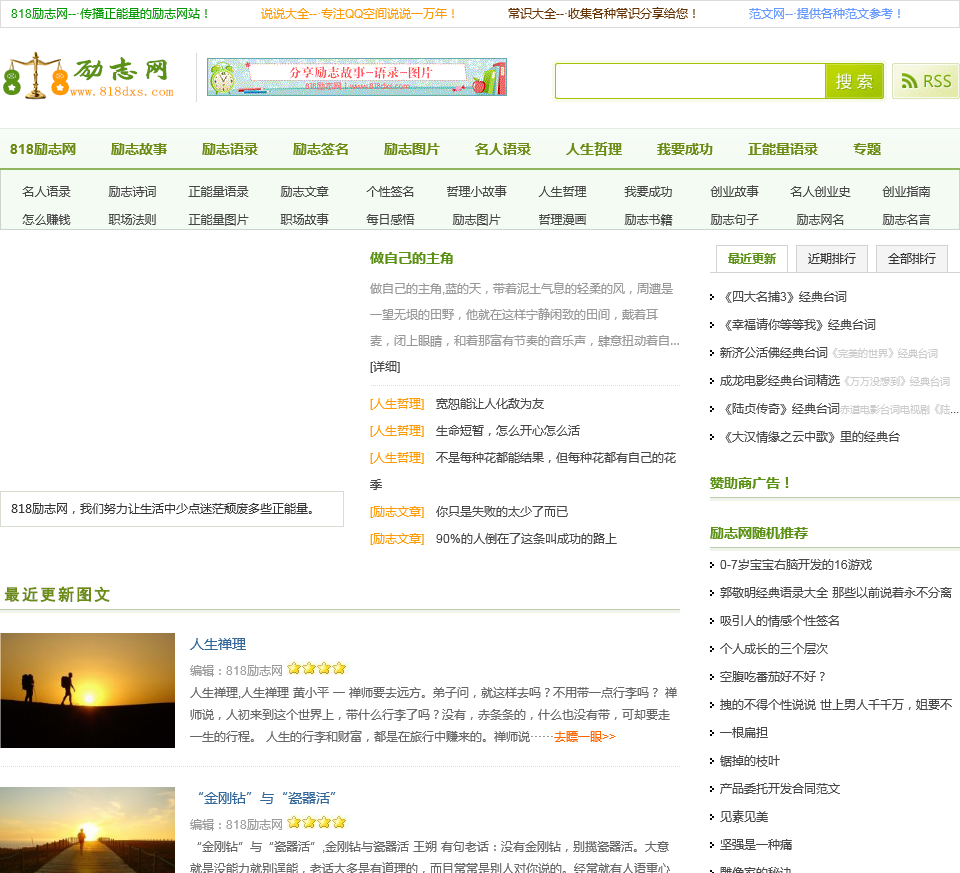Image resolution: width=960 pixels, height=873 pixels.
Task: Open 《幸福请你等等我》经典台词 link
Action: [798, 325]
